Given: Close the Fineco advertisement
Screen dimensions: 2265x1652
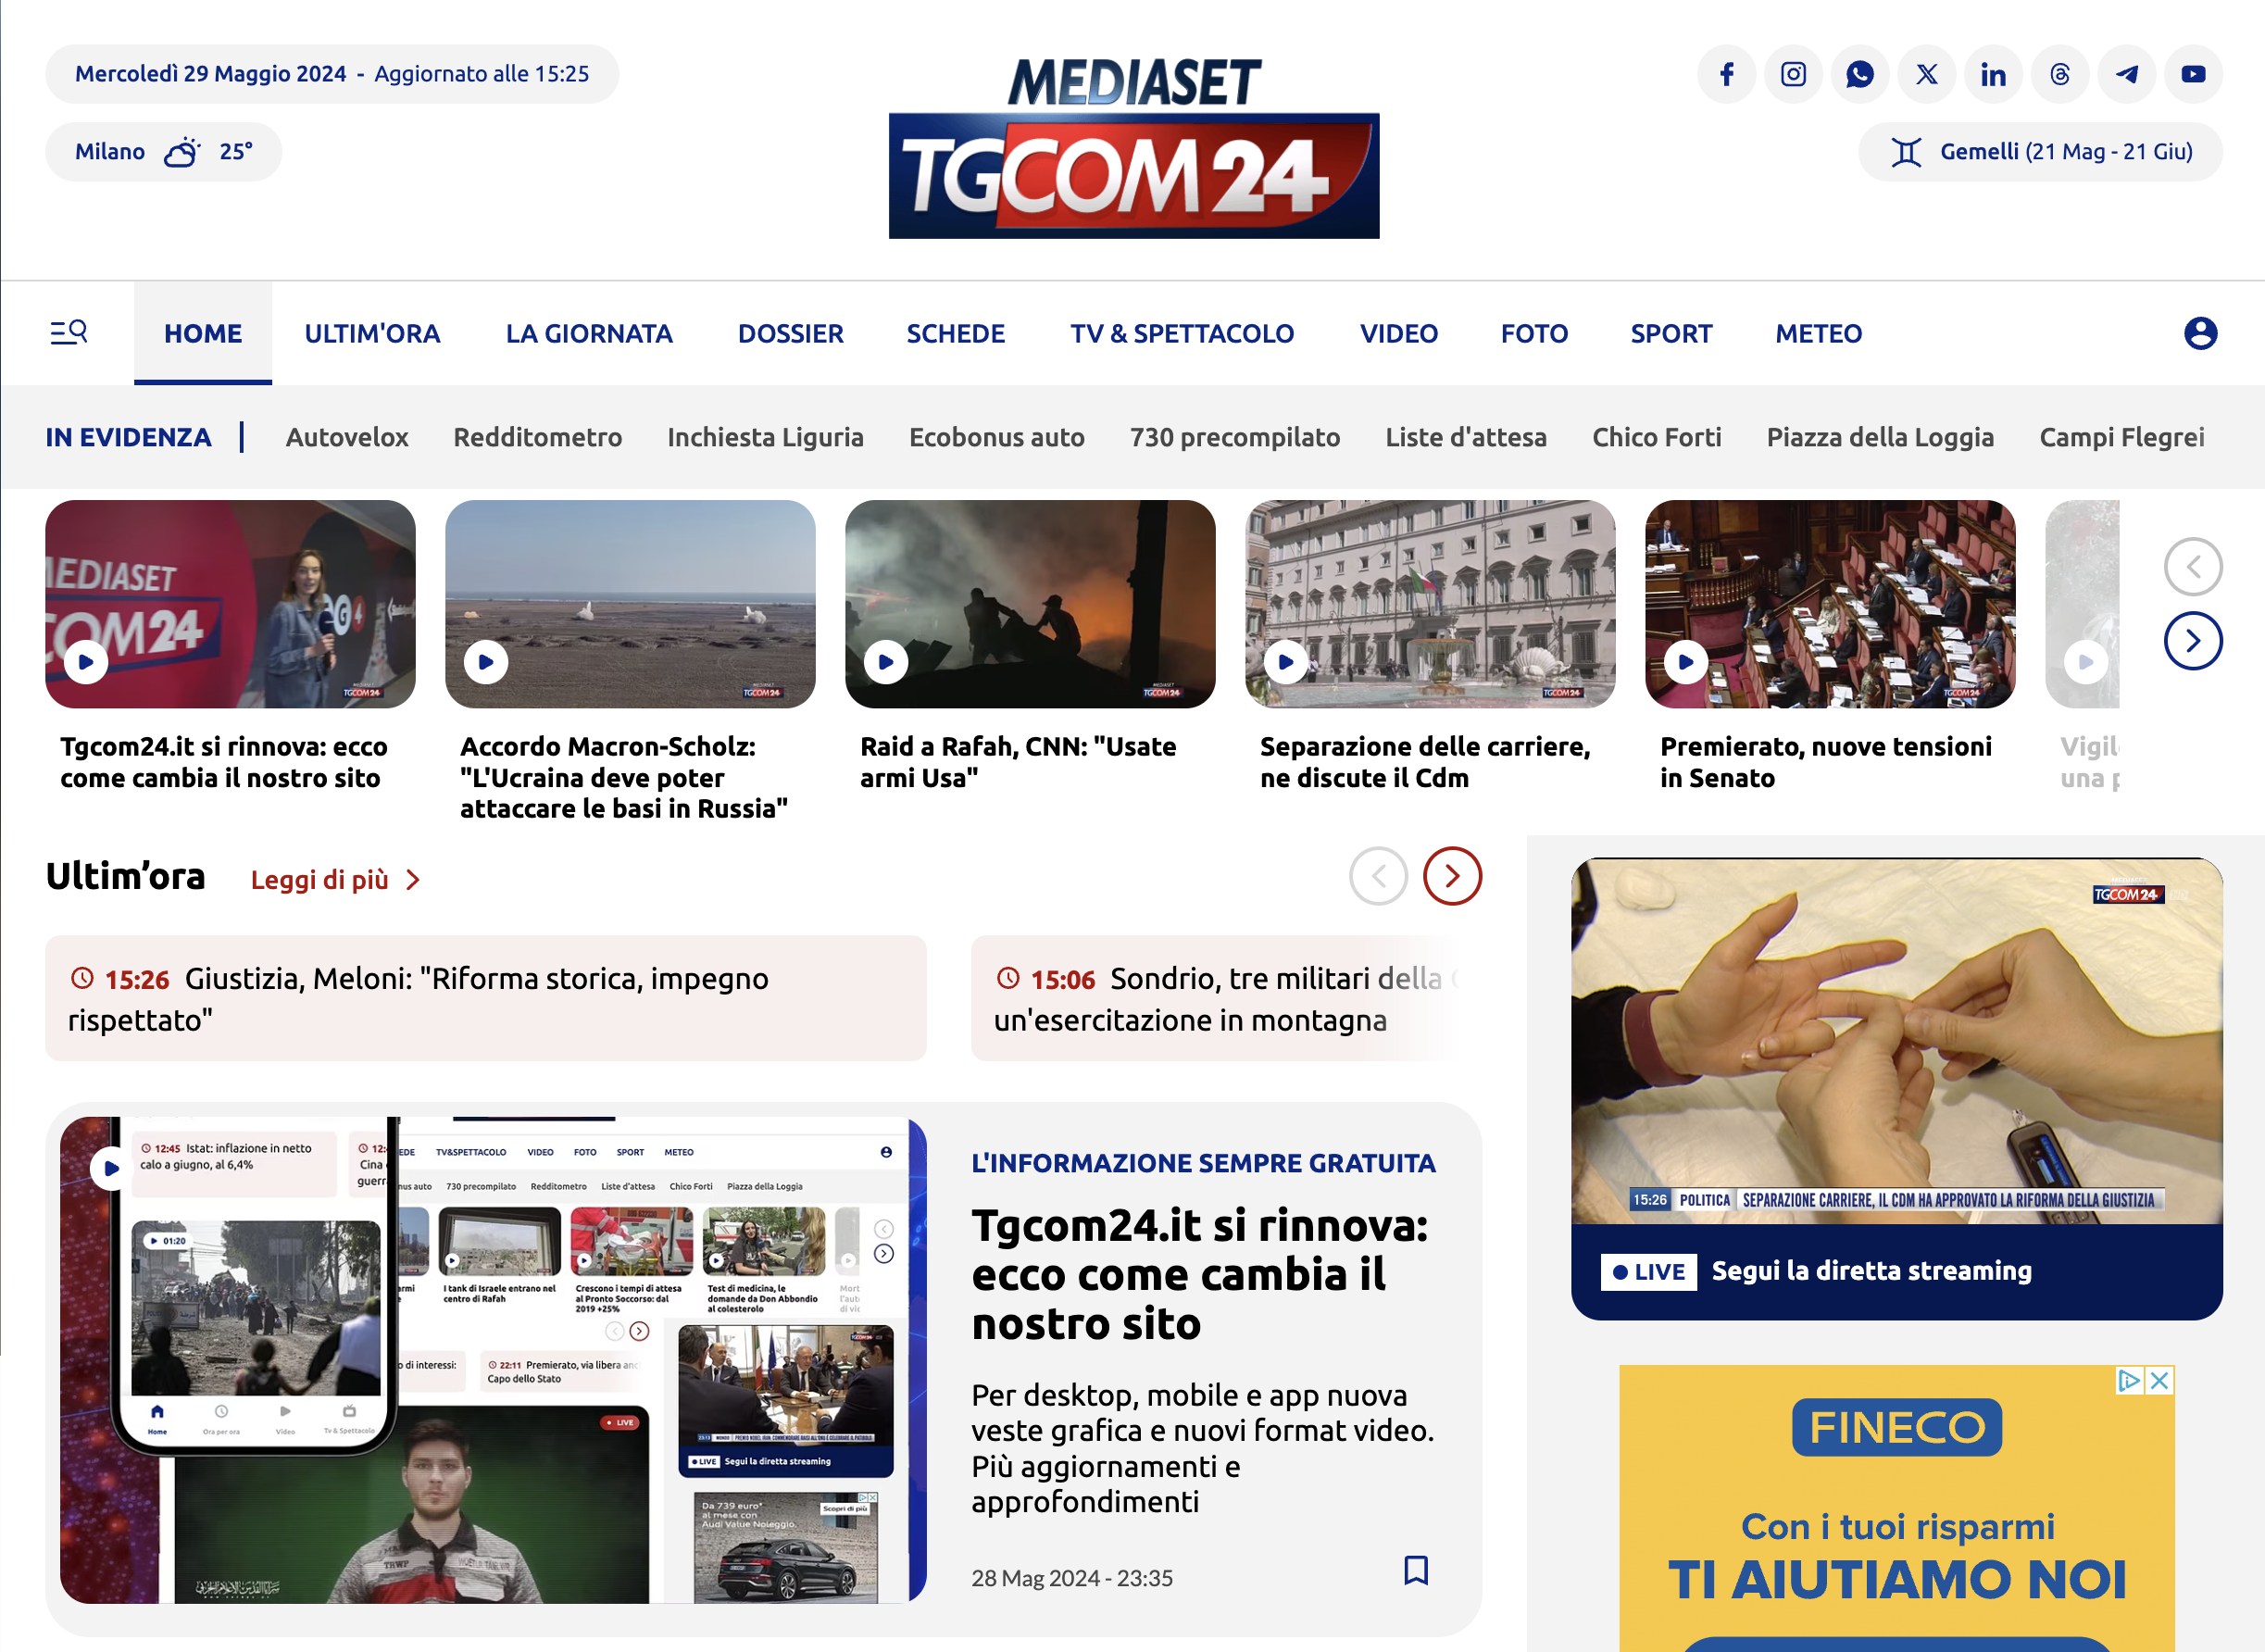Looking at the screenshot, I should click(2159, 1381).
